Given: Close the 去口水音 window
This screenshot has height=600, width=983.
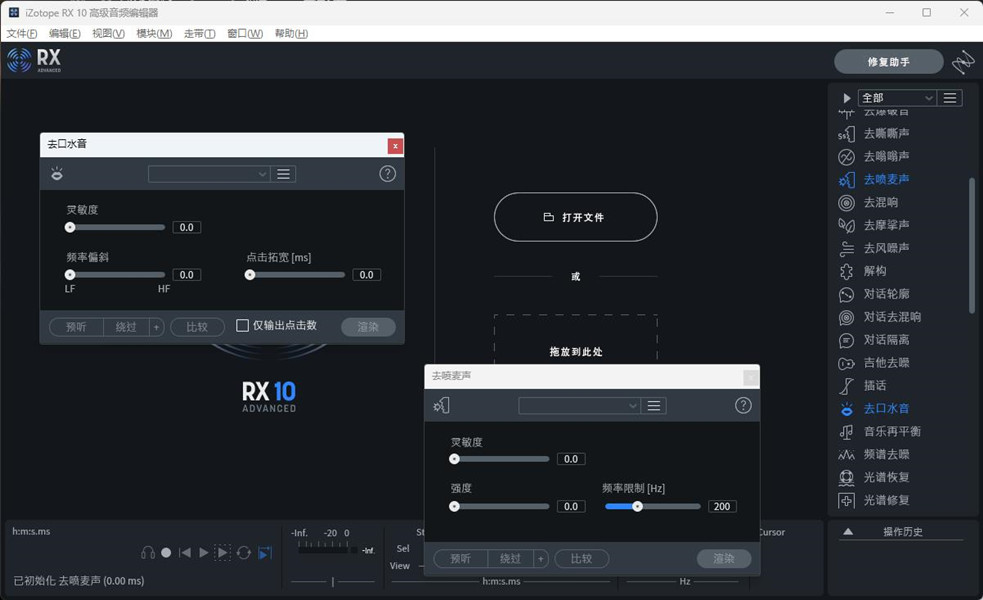Looking at the screenshot, I should pos(395,145).
